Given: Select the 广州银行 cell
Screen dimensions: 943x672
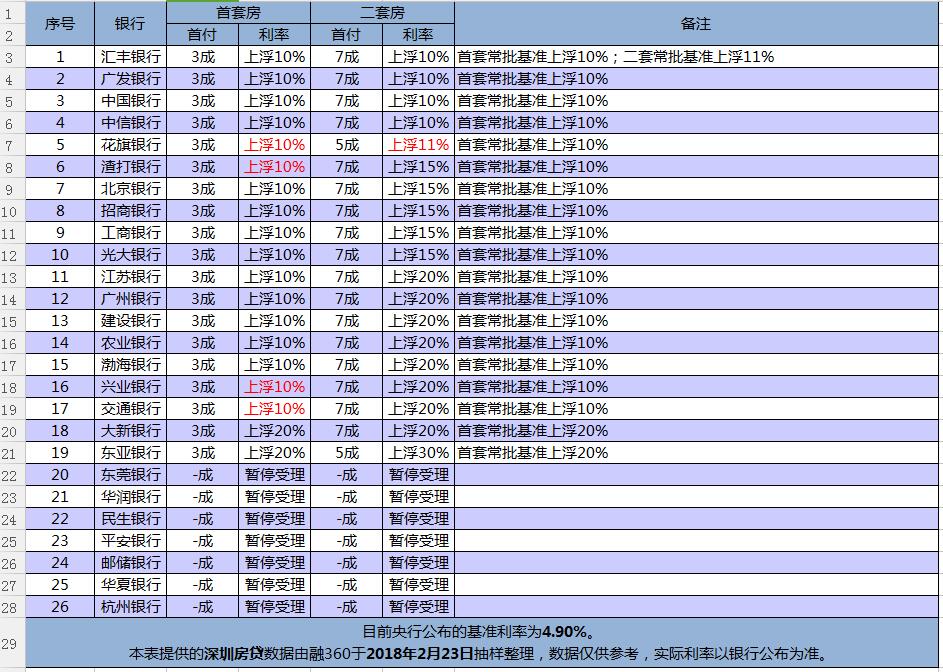Looking at the screenshot, I should 130,298.
